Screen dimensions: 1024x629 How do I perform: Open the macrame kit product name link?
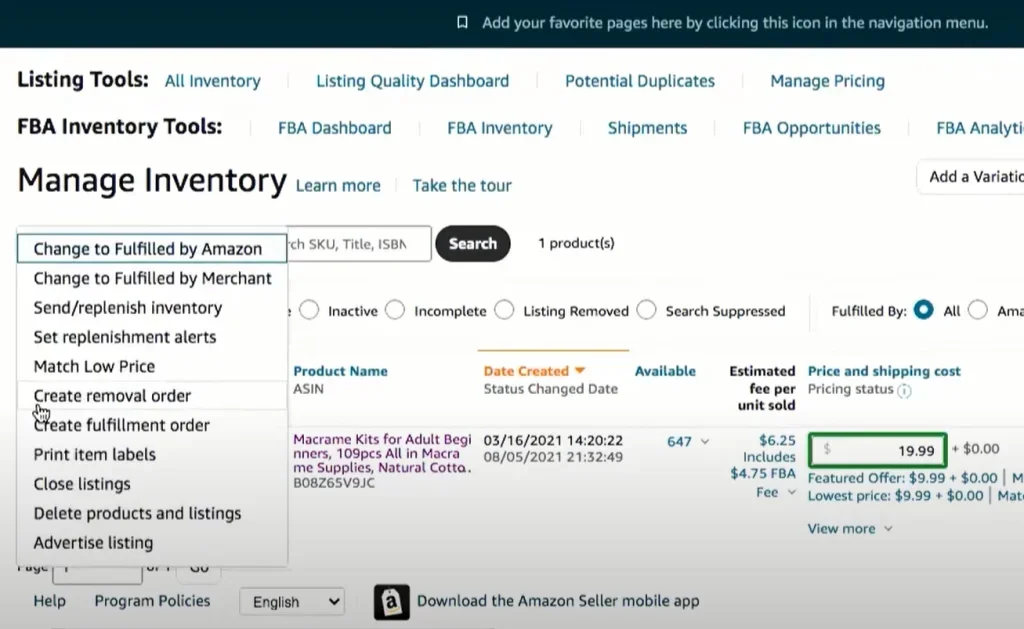(380, 454)
